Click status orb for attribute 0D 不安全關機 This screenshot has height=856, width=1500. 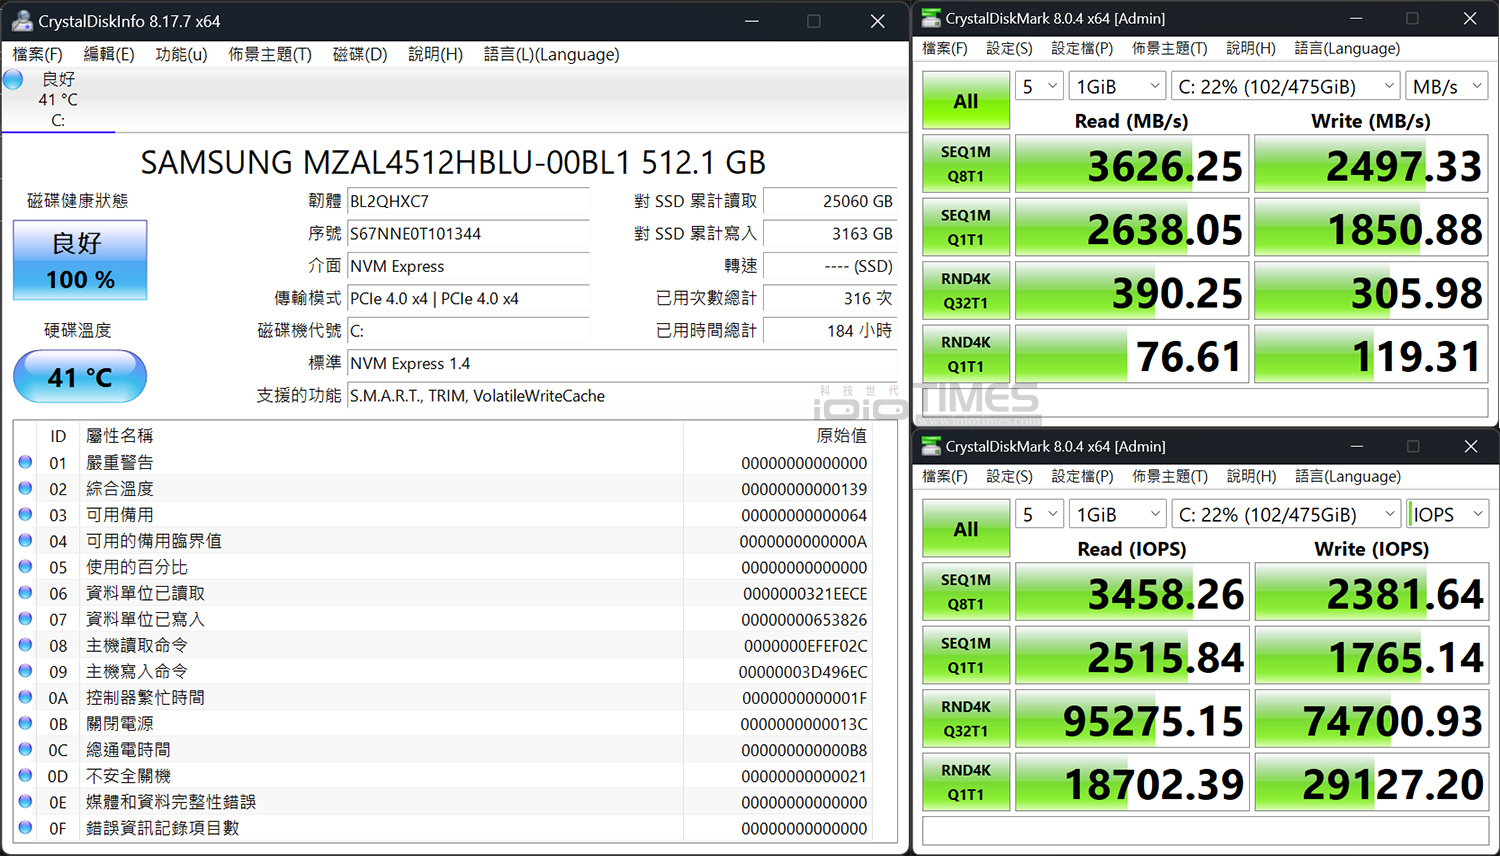[x=25, y=775]
